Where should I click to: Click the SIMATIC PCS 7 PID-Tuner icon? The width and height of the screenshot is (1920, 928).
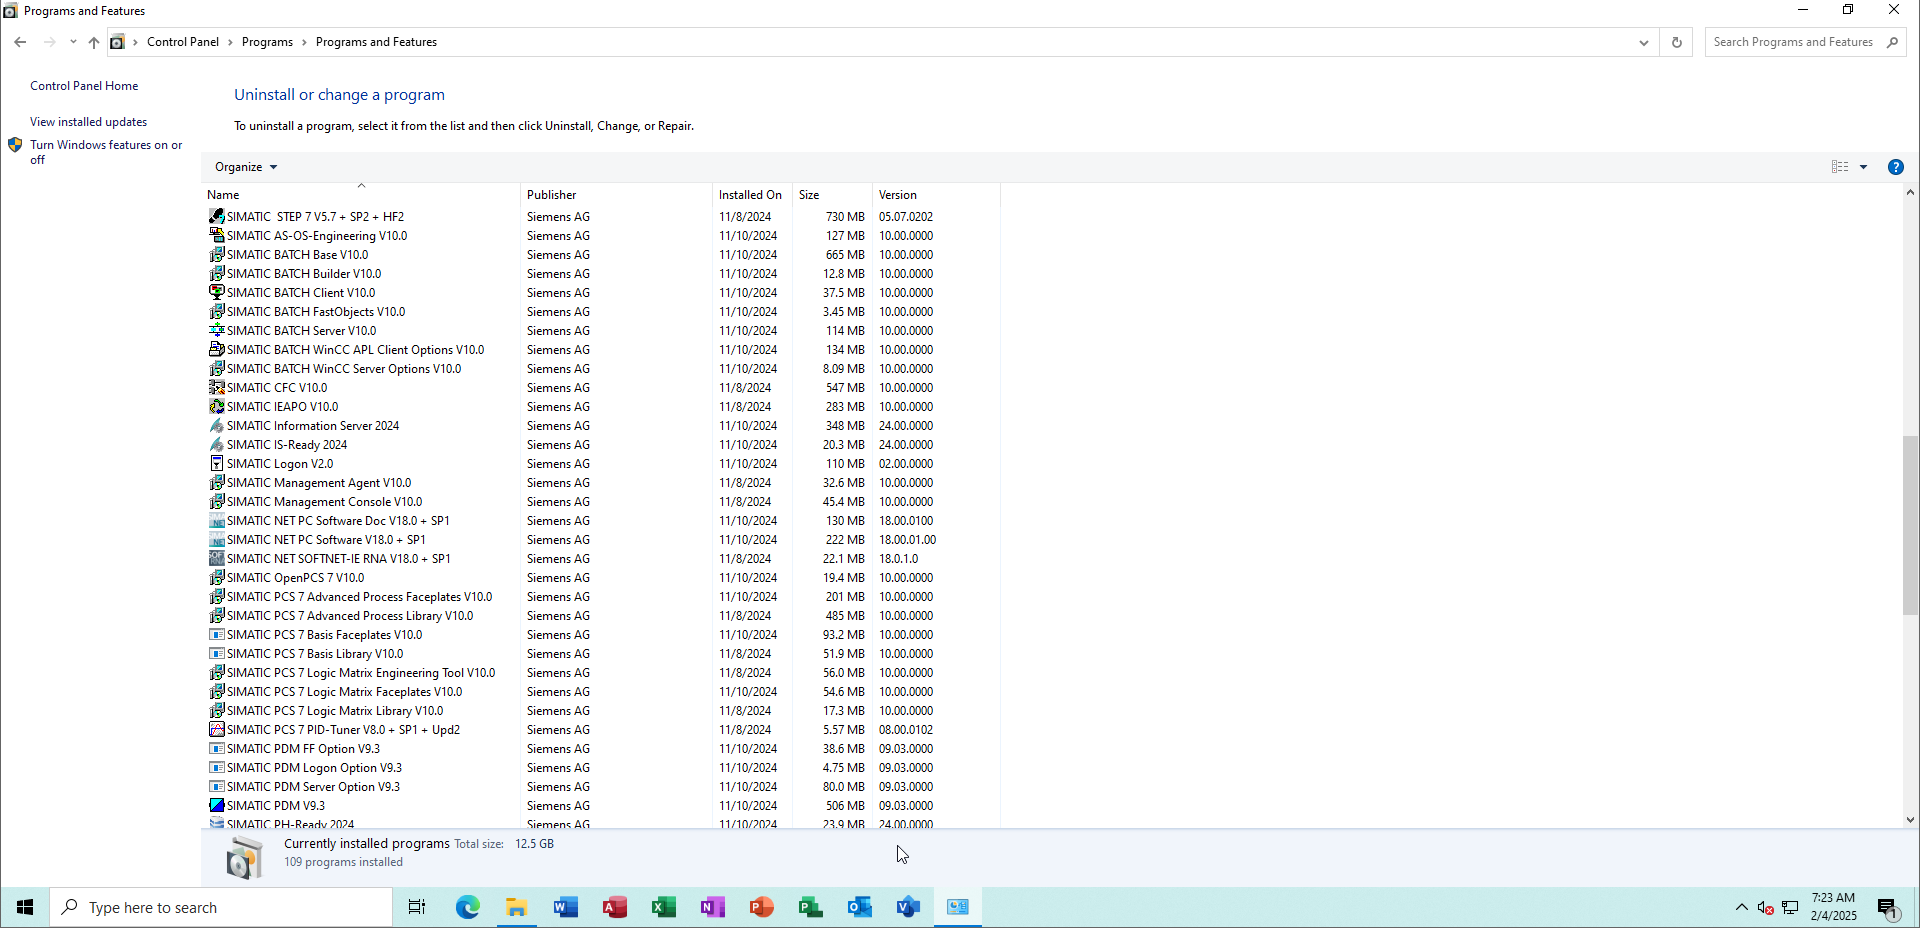click(x=217, y=729)
